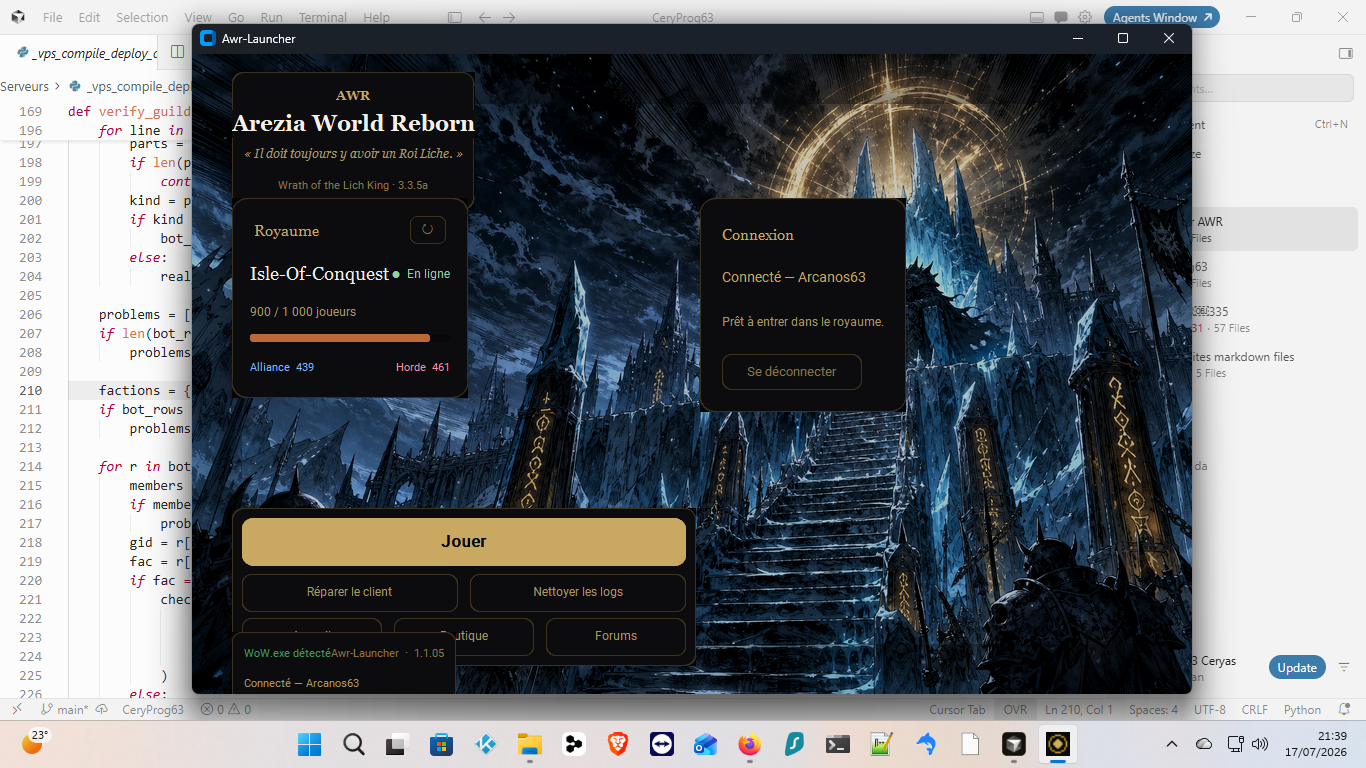Open the Forums button in launcher
The width and height of the screenshot is (1366, 768).
point(616,636)
